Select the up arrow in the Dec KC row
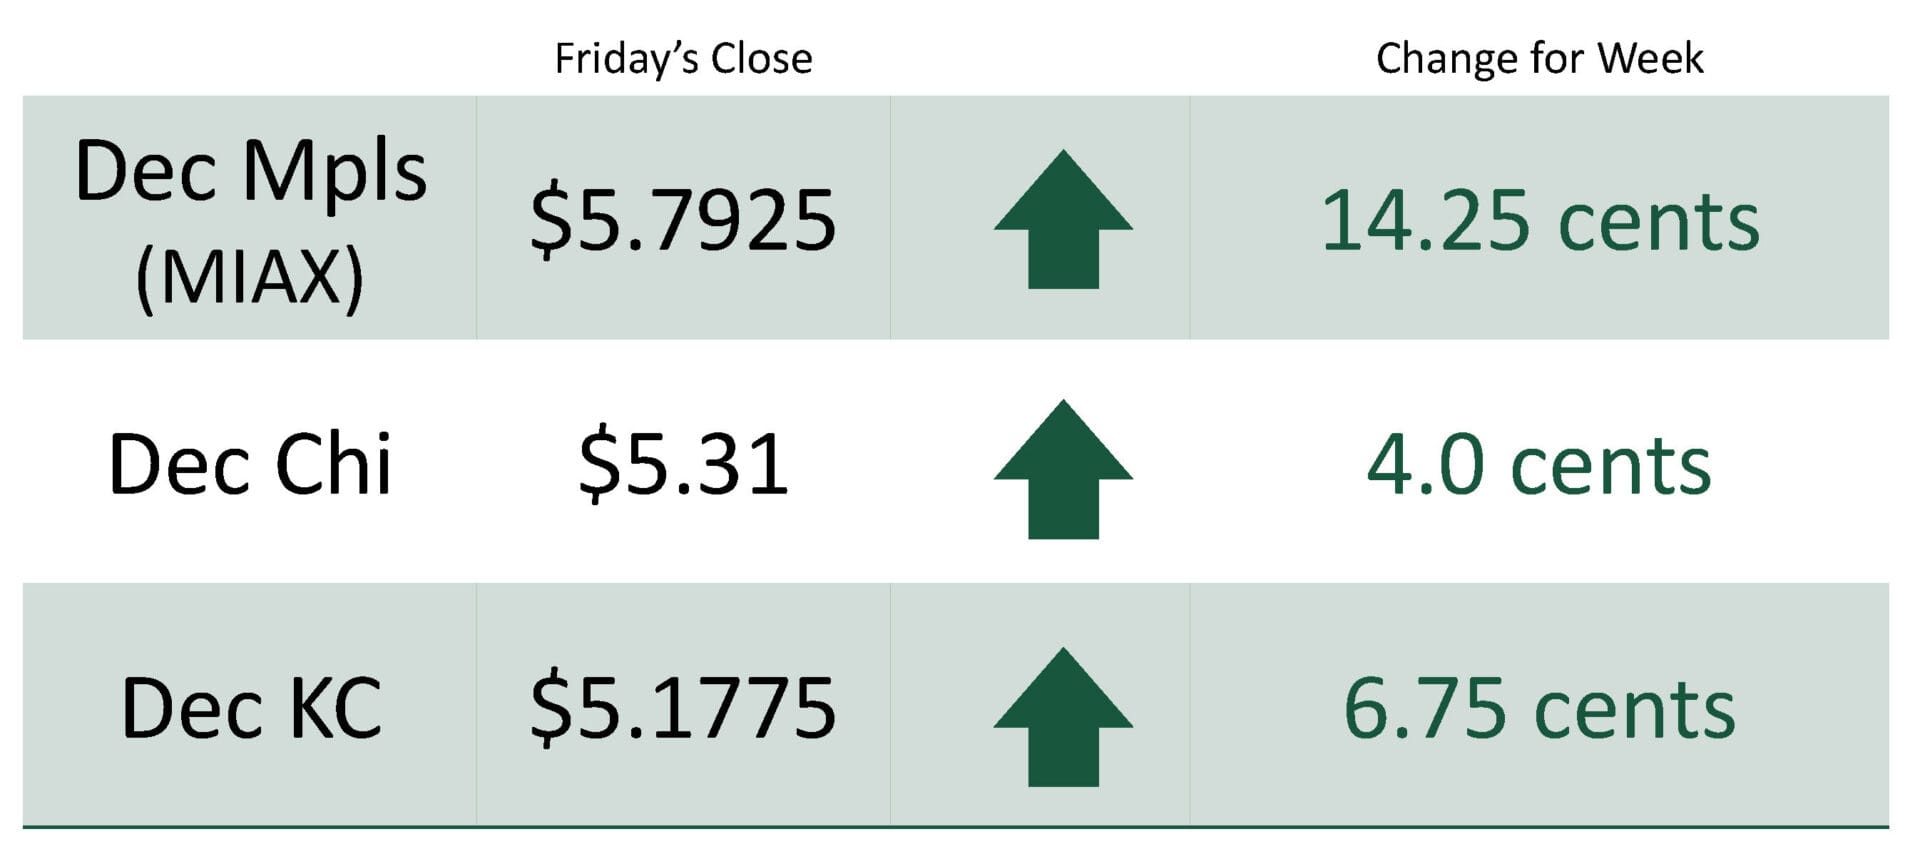Screen dimensions: 1920x844 pos(1063,717)
